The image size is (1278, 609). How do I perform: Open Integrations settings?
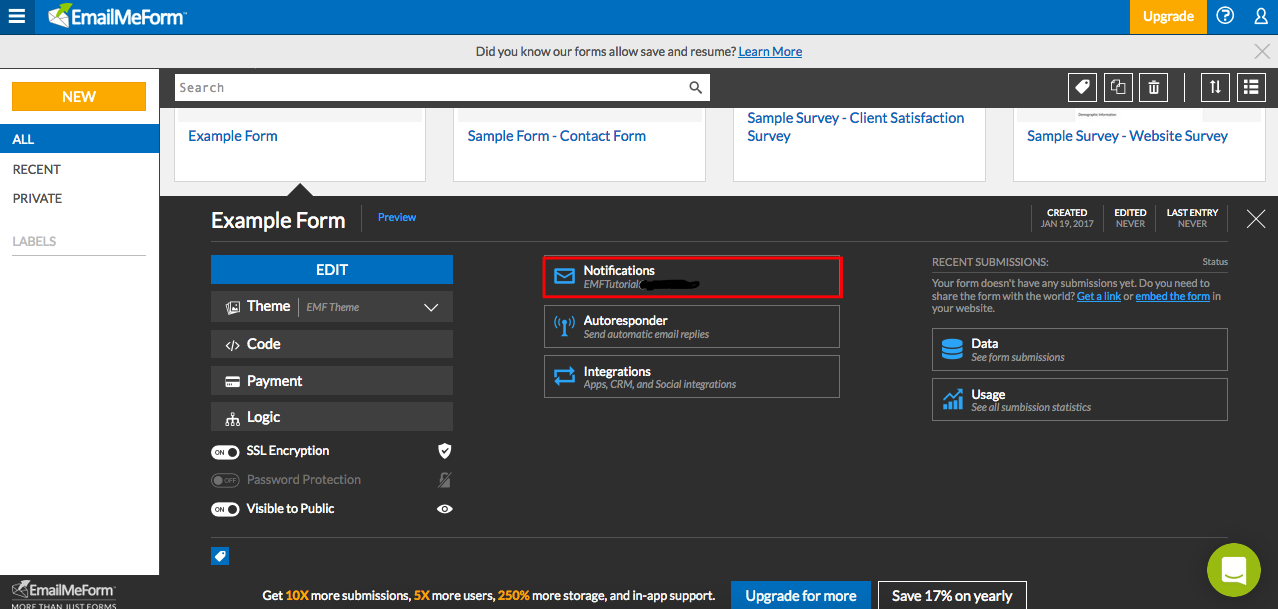pyautogui.click(x=692, y=377)
